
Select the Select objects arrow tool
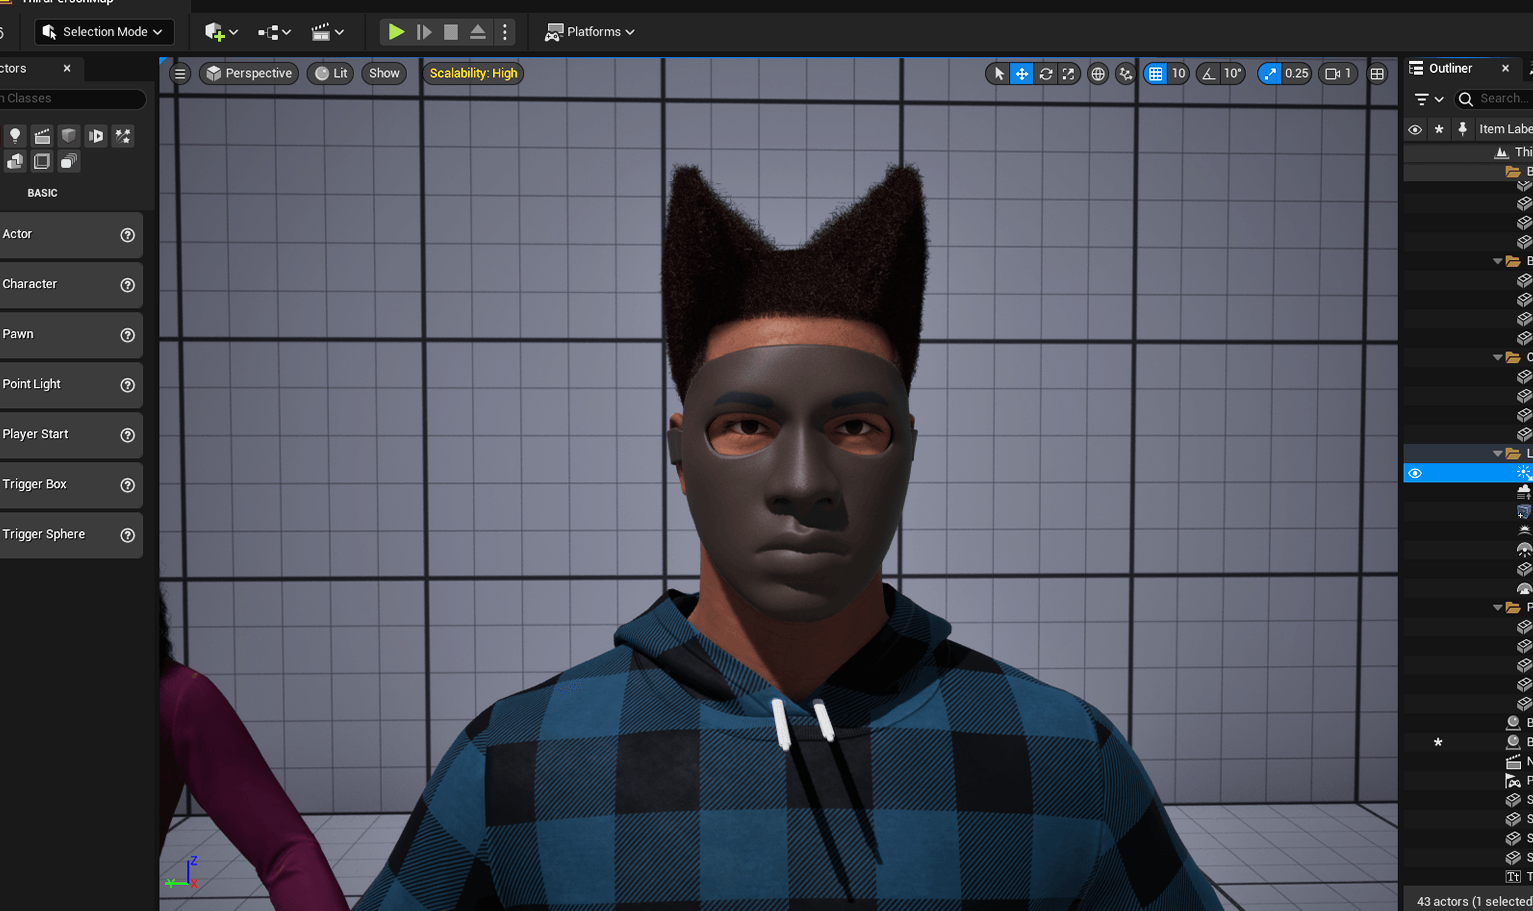click(x=998, y=73)
